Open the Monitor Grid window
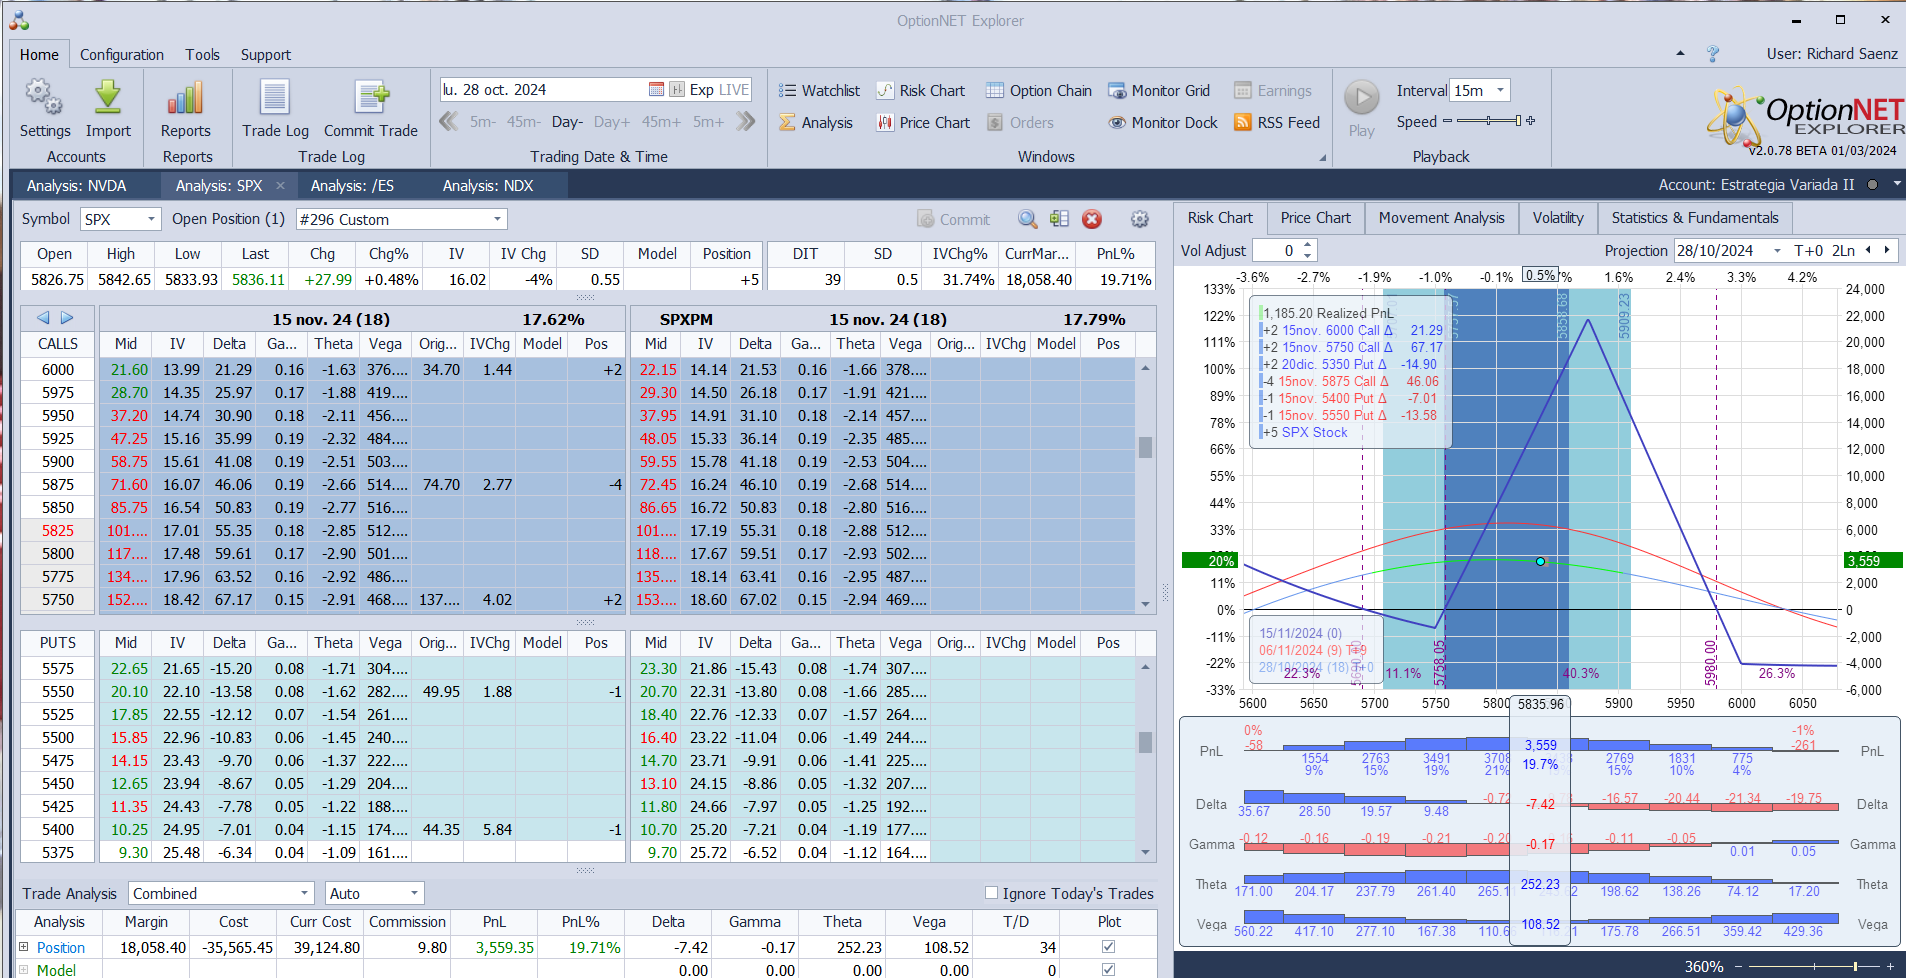1906x978 pixels. point(1159,90)
